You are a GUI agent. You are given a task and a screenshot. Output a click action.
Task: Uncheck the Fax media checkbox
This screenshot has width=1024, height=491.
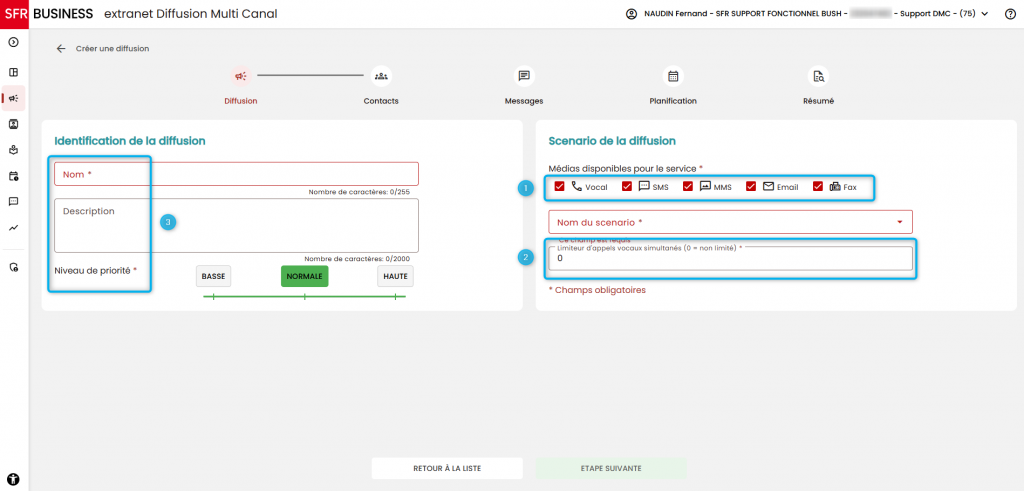tap(818, 187)
